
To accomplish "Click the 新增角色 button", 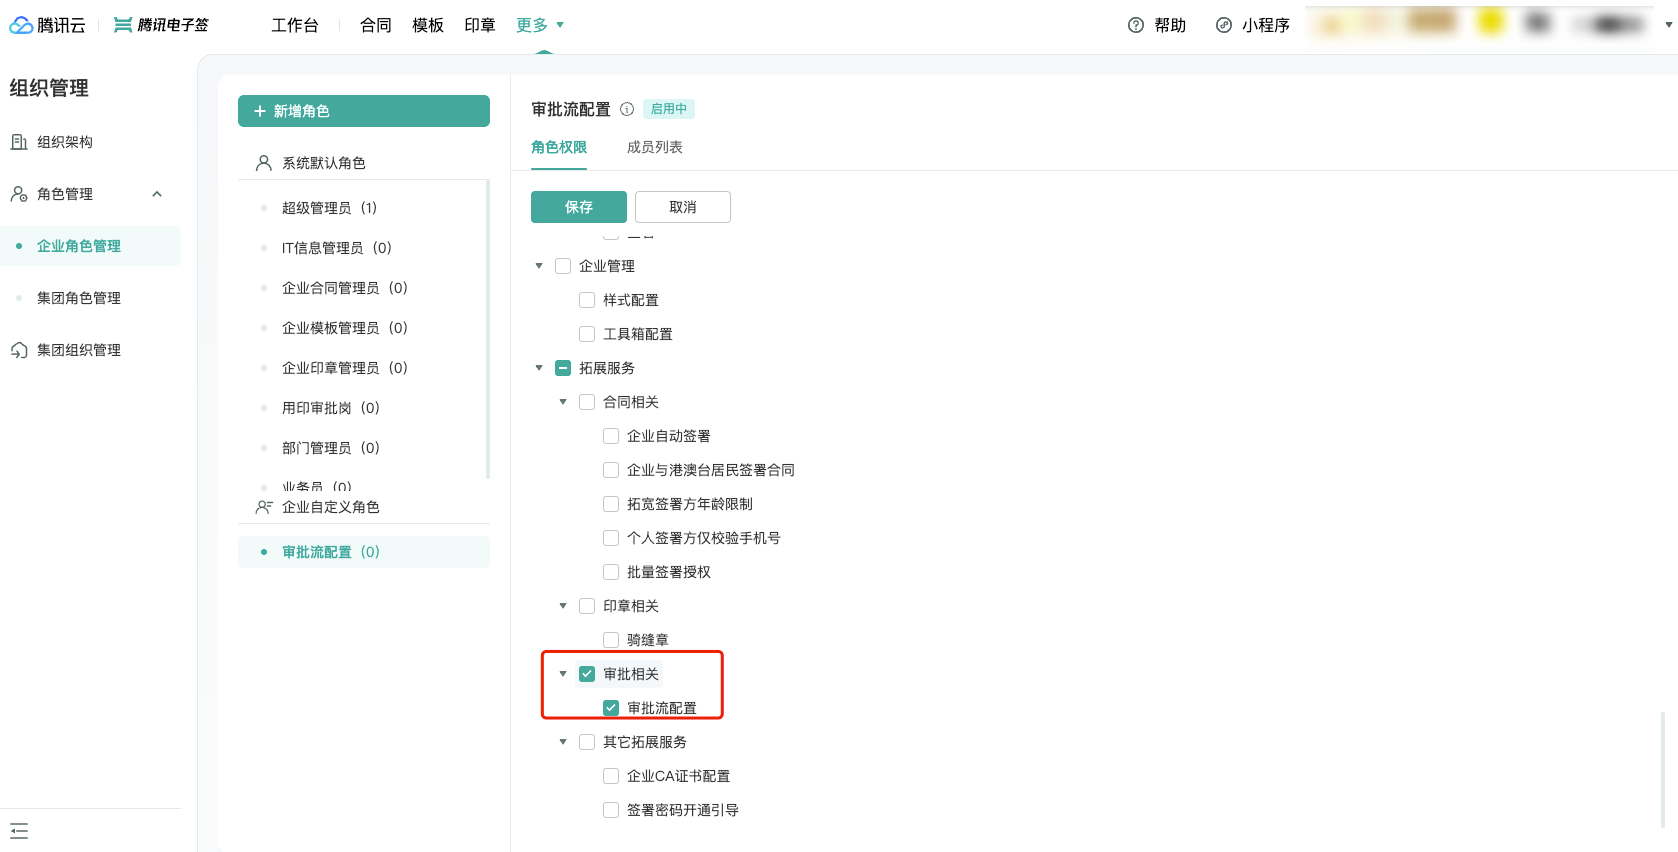I will point(364,111).
